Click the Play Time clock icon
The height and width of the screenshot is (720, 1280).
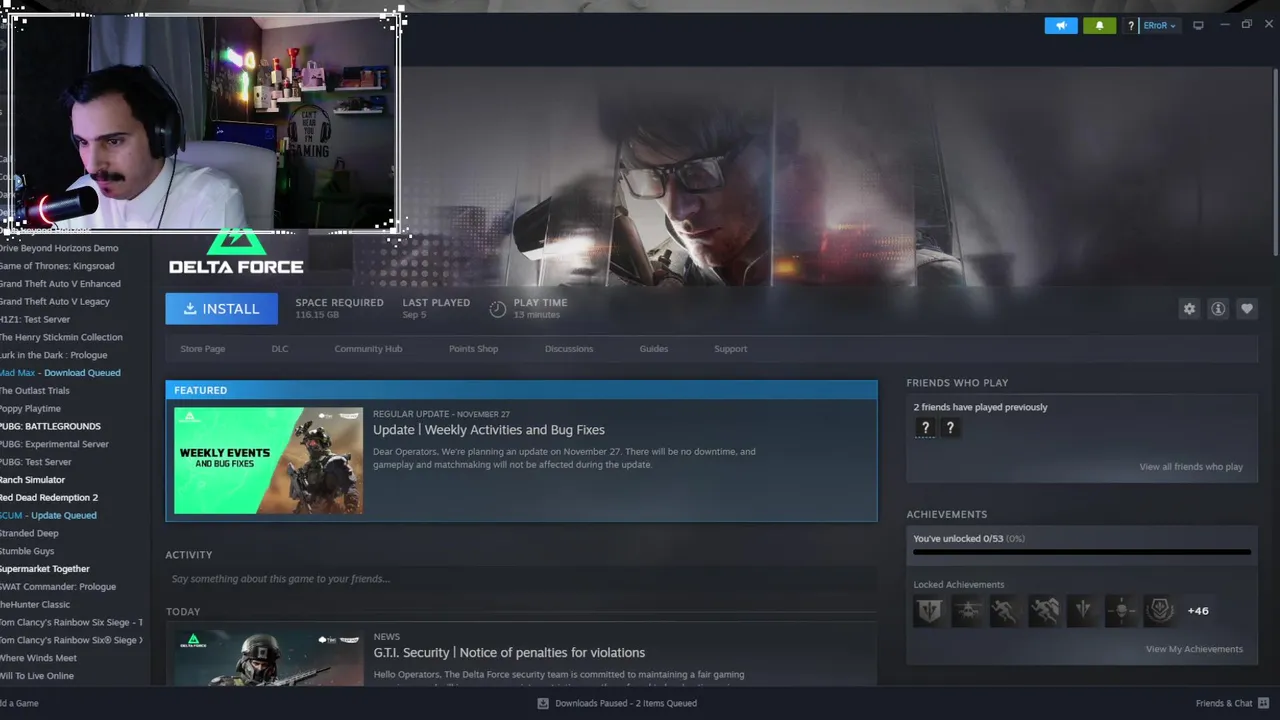498,309
